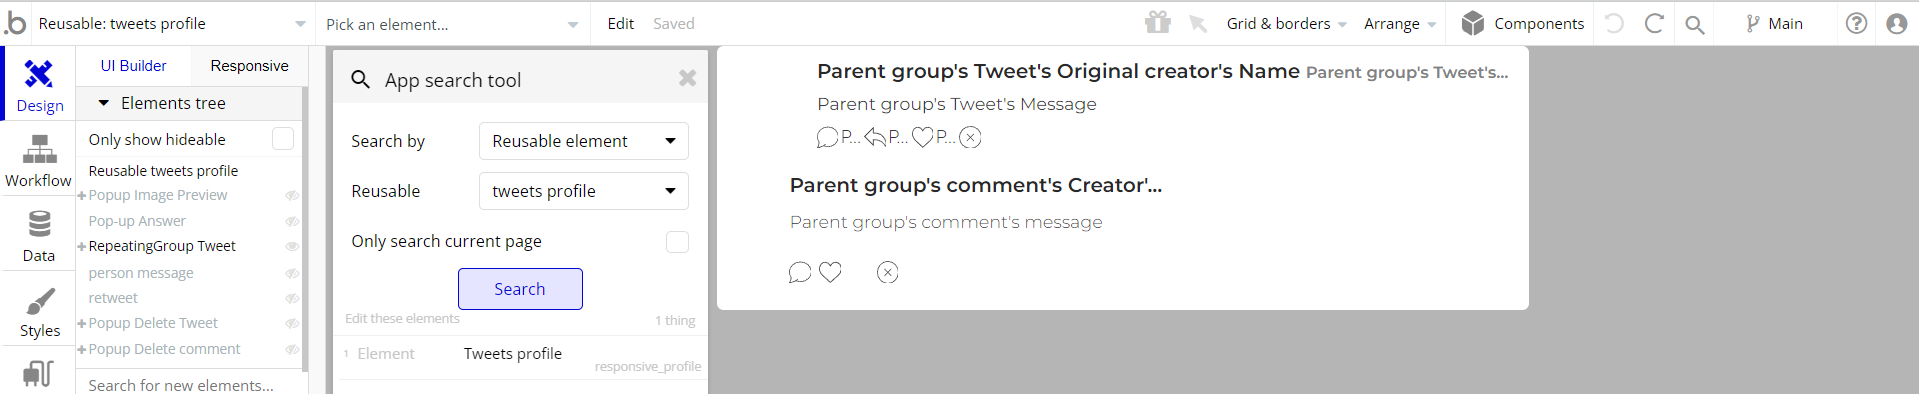Click the undo arrow icon
Screen dimensions: 1919x394
point(1614,23)
